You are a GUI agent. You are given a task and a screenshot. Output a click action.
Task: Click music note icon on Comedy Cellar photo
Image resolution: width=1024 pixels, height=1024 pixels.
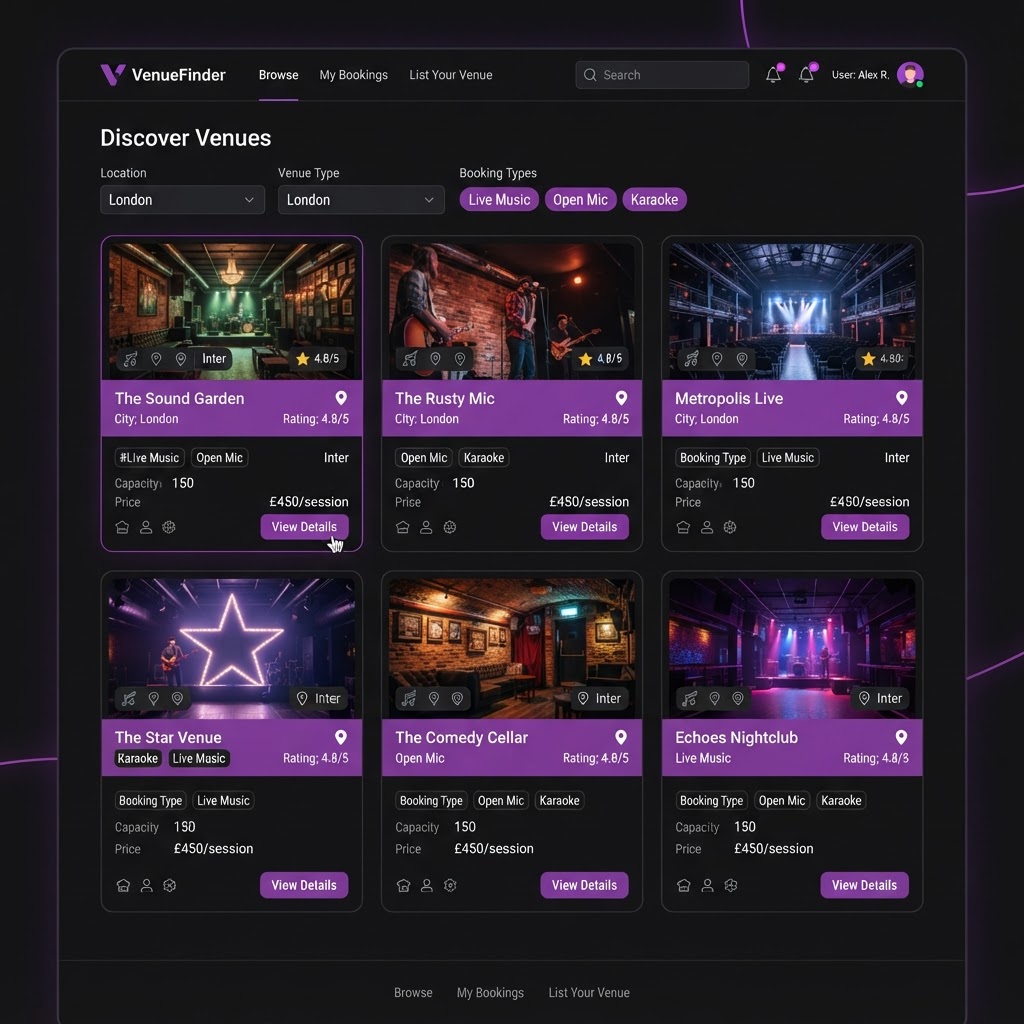(409, 699)
